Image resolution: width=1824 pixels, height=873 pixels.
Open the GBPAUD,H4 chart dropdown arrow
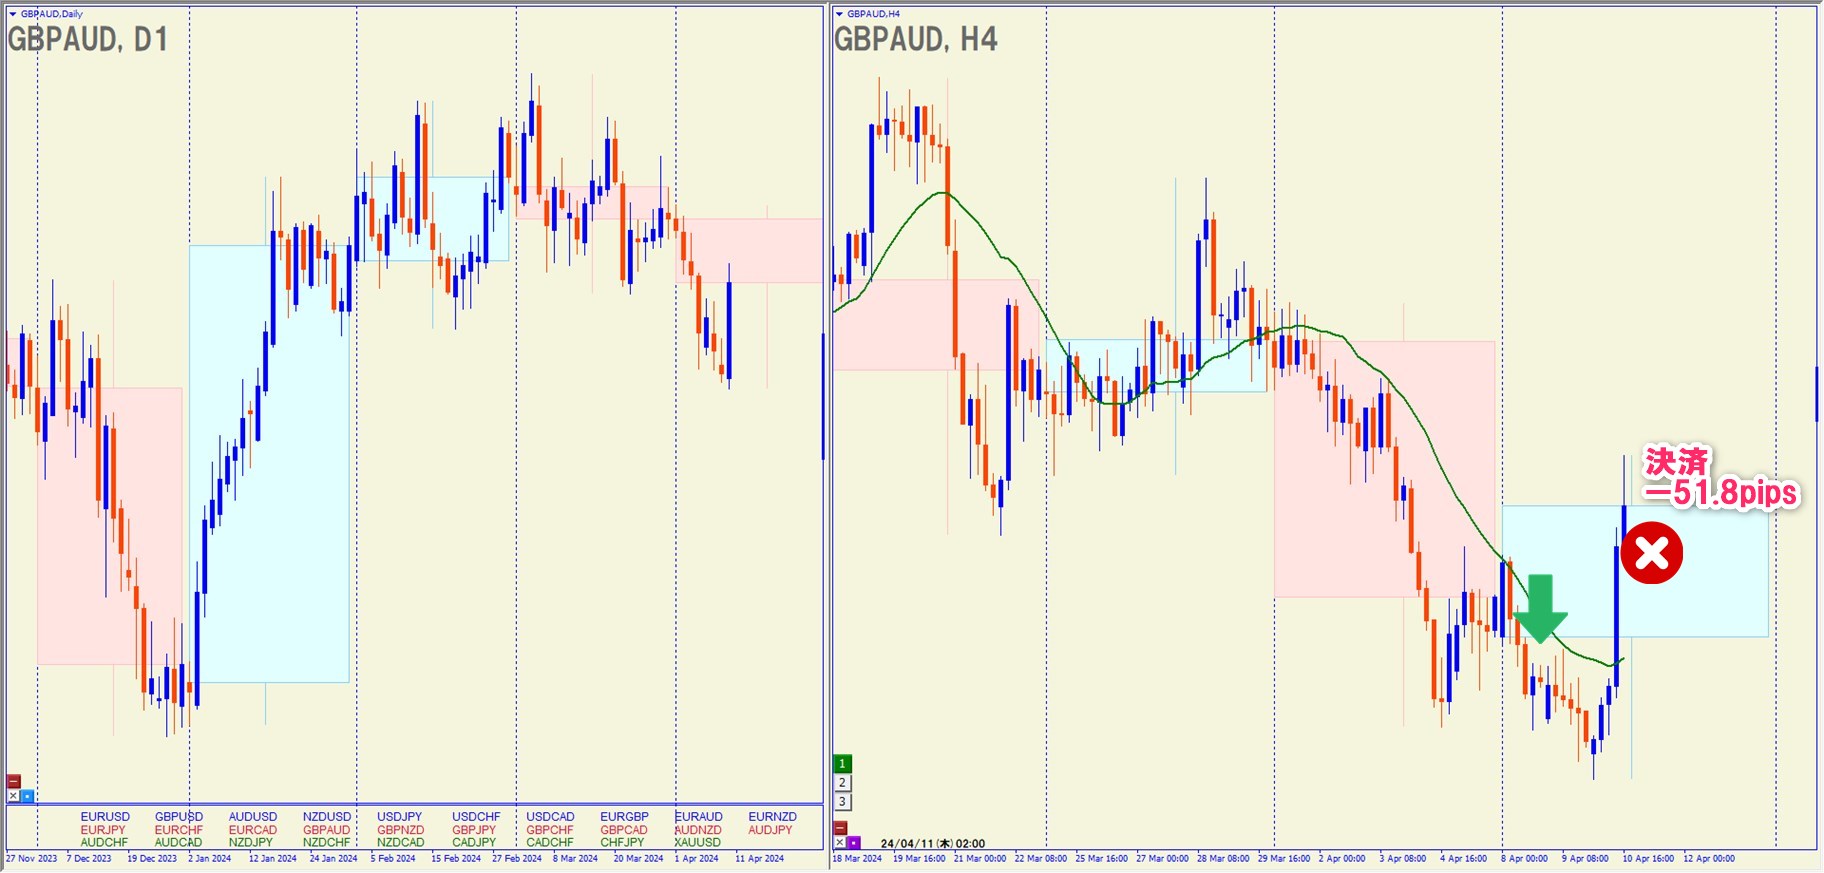click(x=839, y=14)
